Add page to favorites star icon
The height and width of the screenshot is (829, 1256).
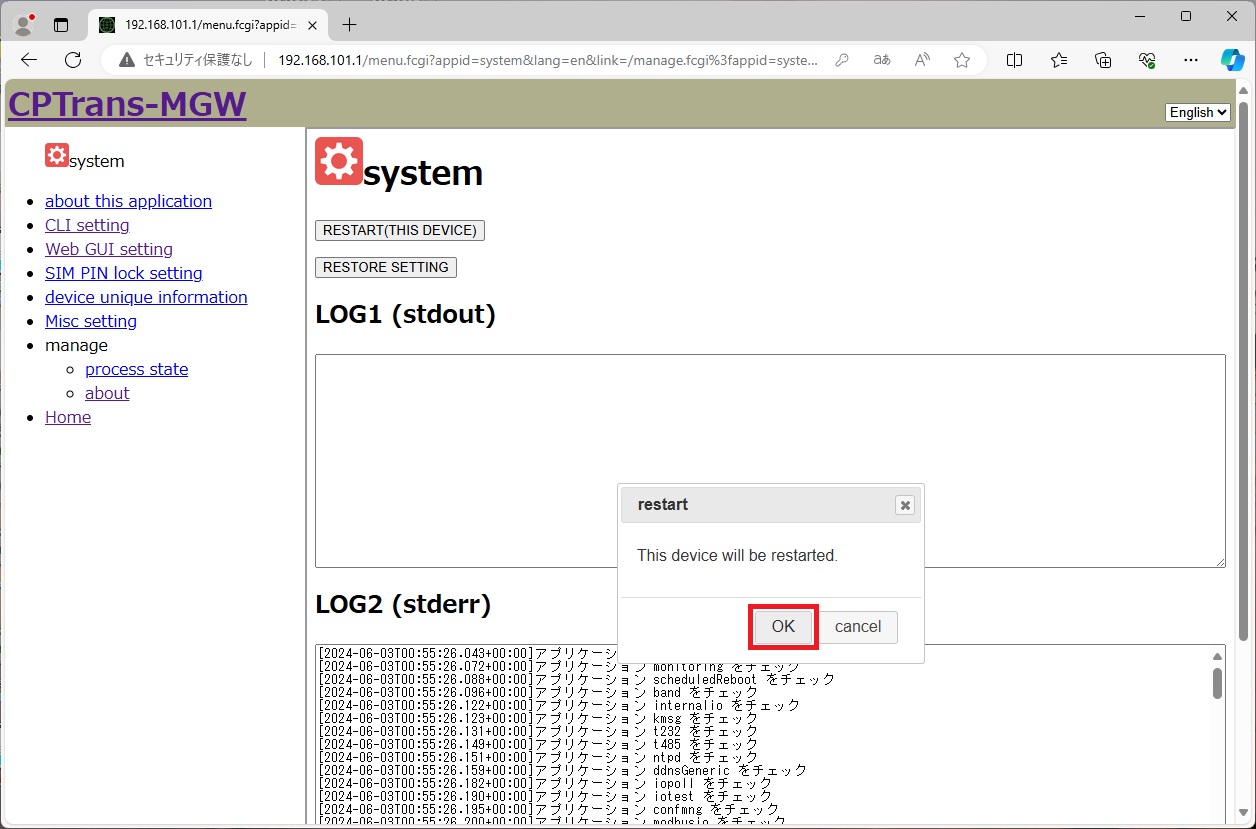pyautogui.click(x=961, y=60)
